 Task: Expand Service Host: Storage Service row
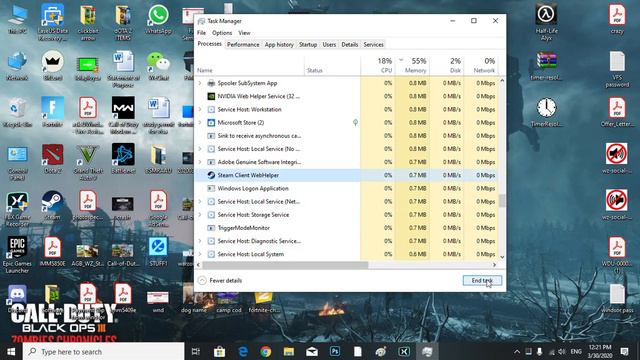tap(200, 215)
